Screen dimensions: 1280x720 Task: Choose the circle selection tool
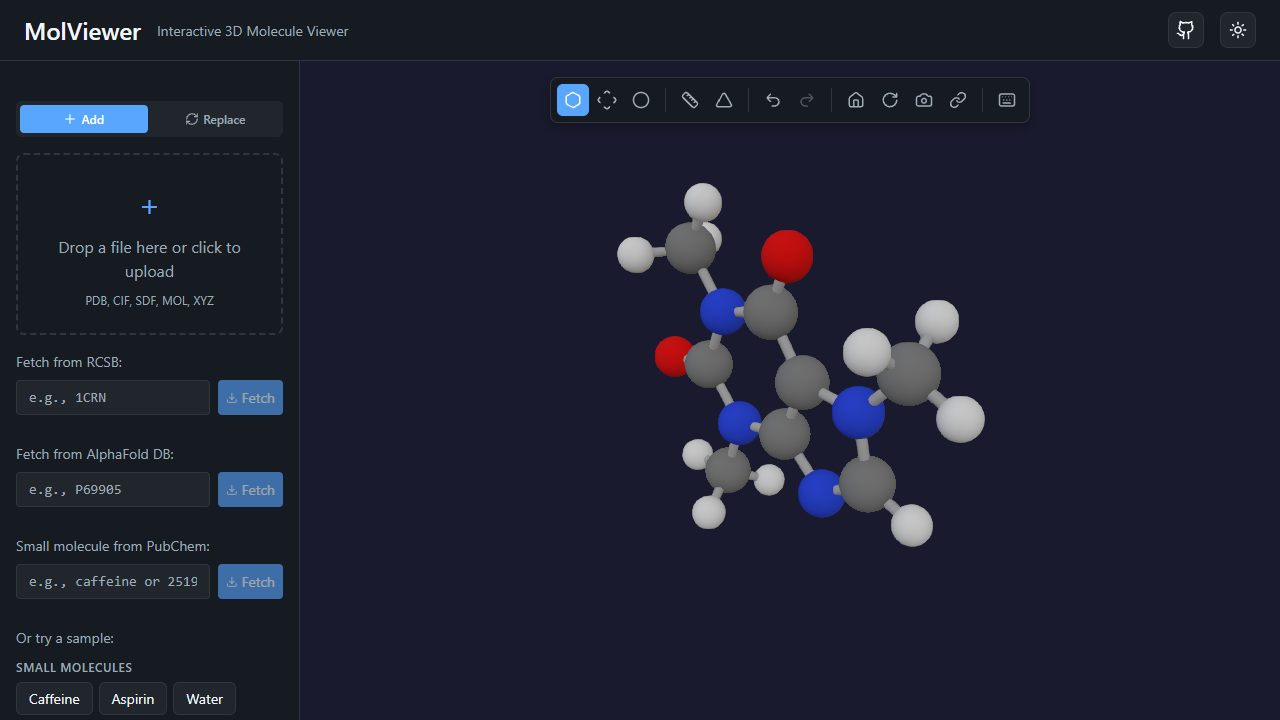(641, 100)
